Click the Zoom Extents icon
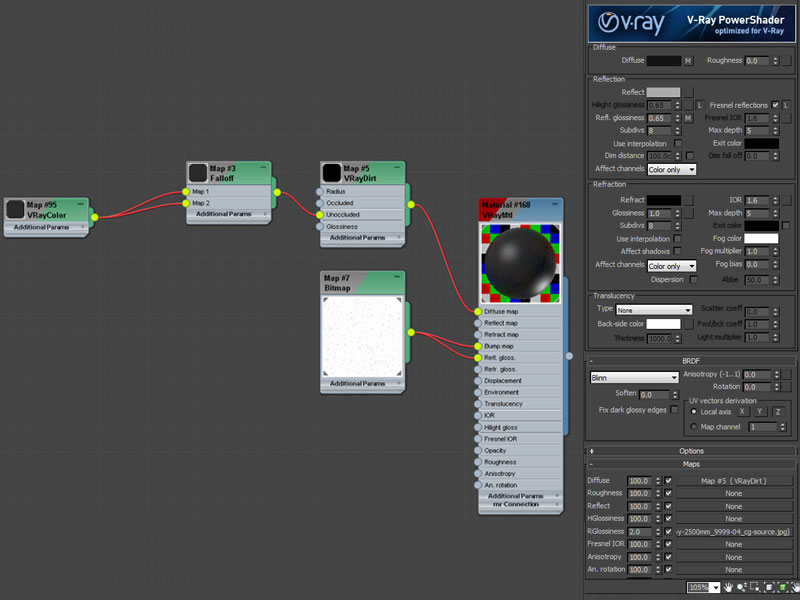Viewport: 800px width, 600px height. (x=769, y=587)
